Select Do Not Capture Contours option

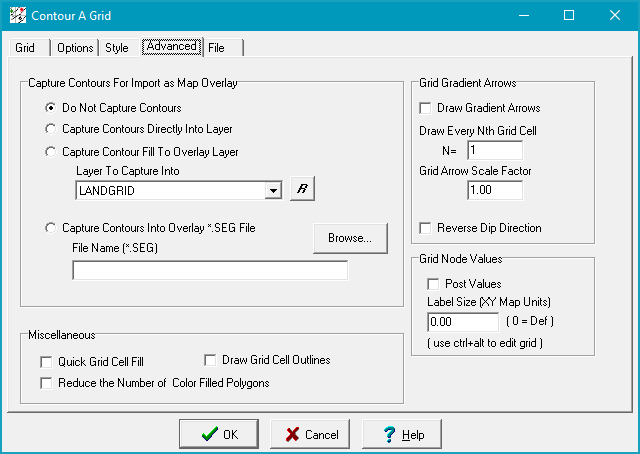[x=52, y=108]
